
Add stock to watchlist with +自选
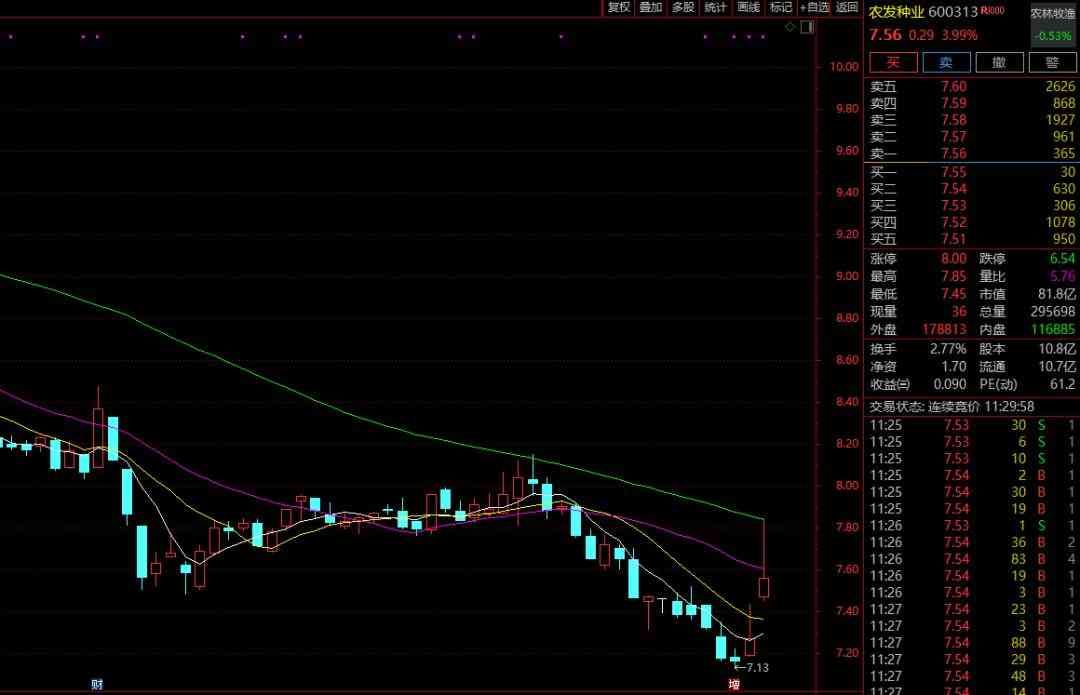814,7
